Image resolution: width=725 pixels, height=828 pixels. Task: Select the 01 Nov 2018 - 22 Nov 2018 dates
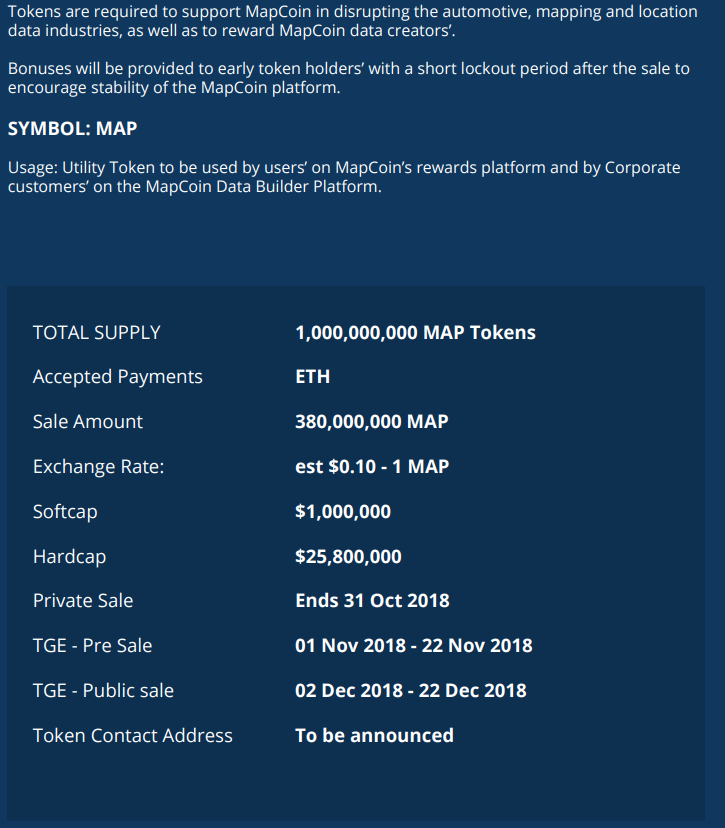pos(413,646)
